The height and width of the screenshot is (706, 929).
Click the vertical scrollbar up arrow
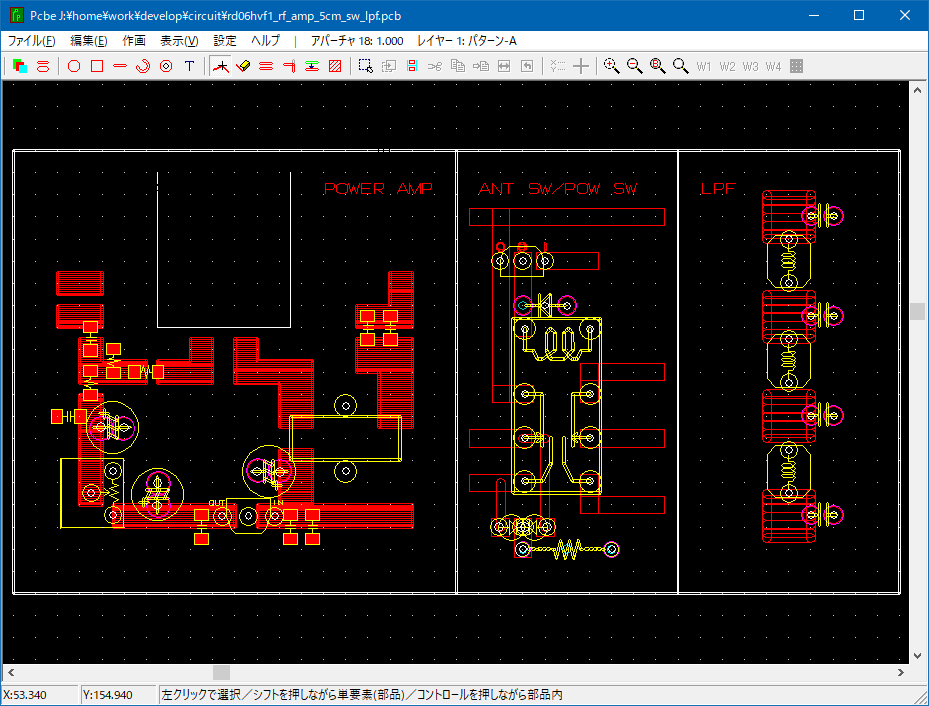(917, 90)
